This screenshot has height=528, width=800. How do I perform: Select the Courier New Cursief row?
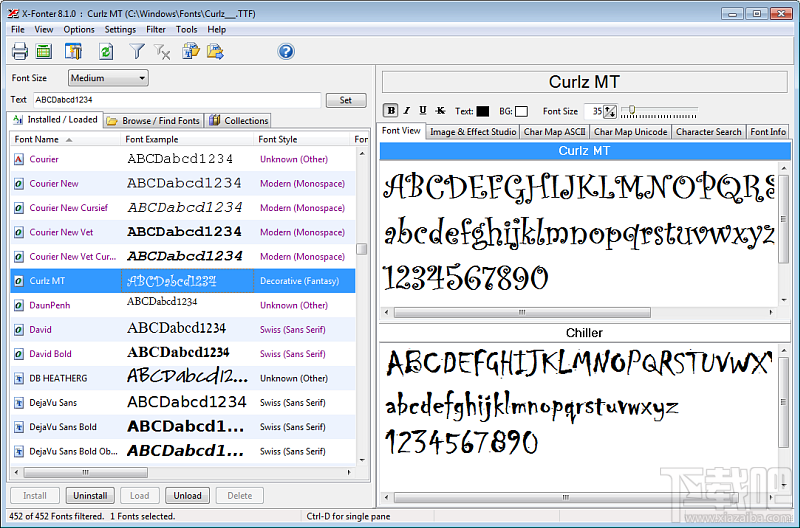coord(183,208)
